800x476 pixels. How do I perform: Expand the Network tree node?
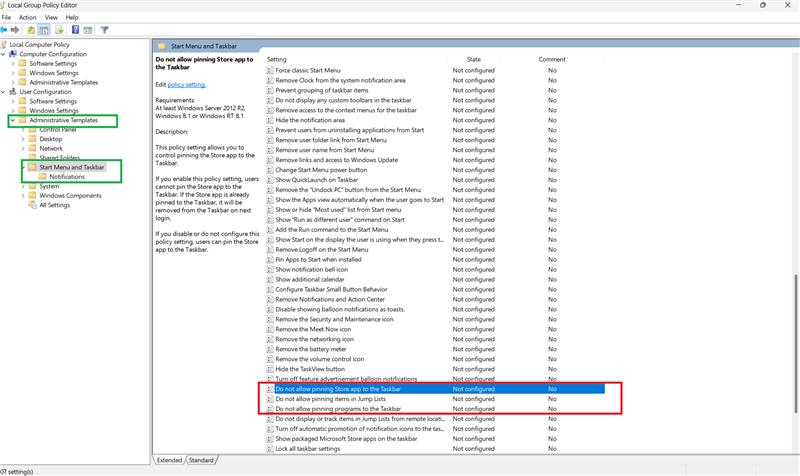(23, 148)
